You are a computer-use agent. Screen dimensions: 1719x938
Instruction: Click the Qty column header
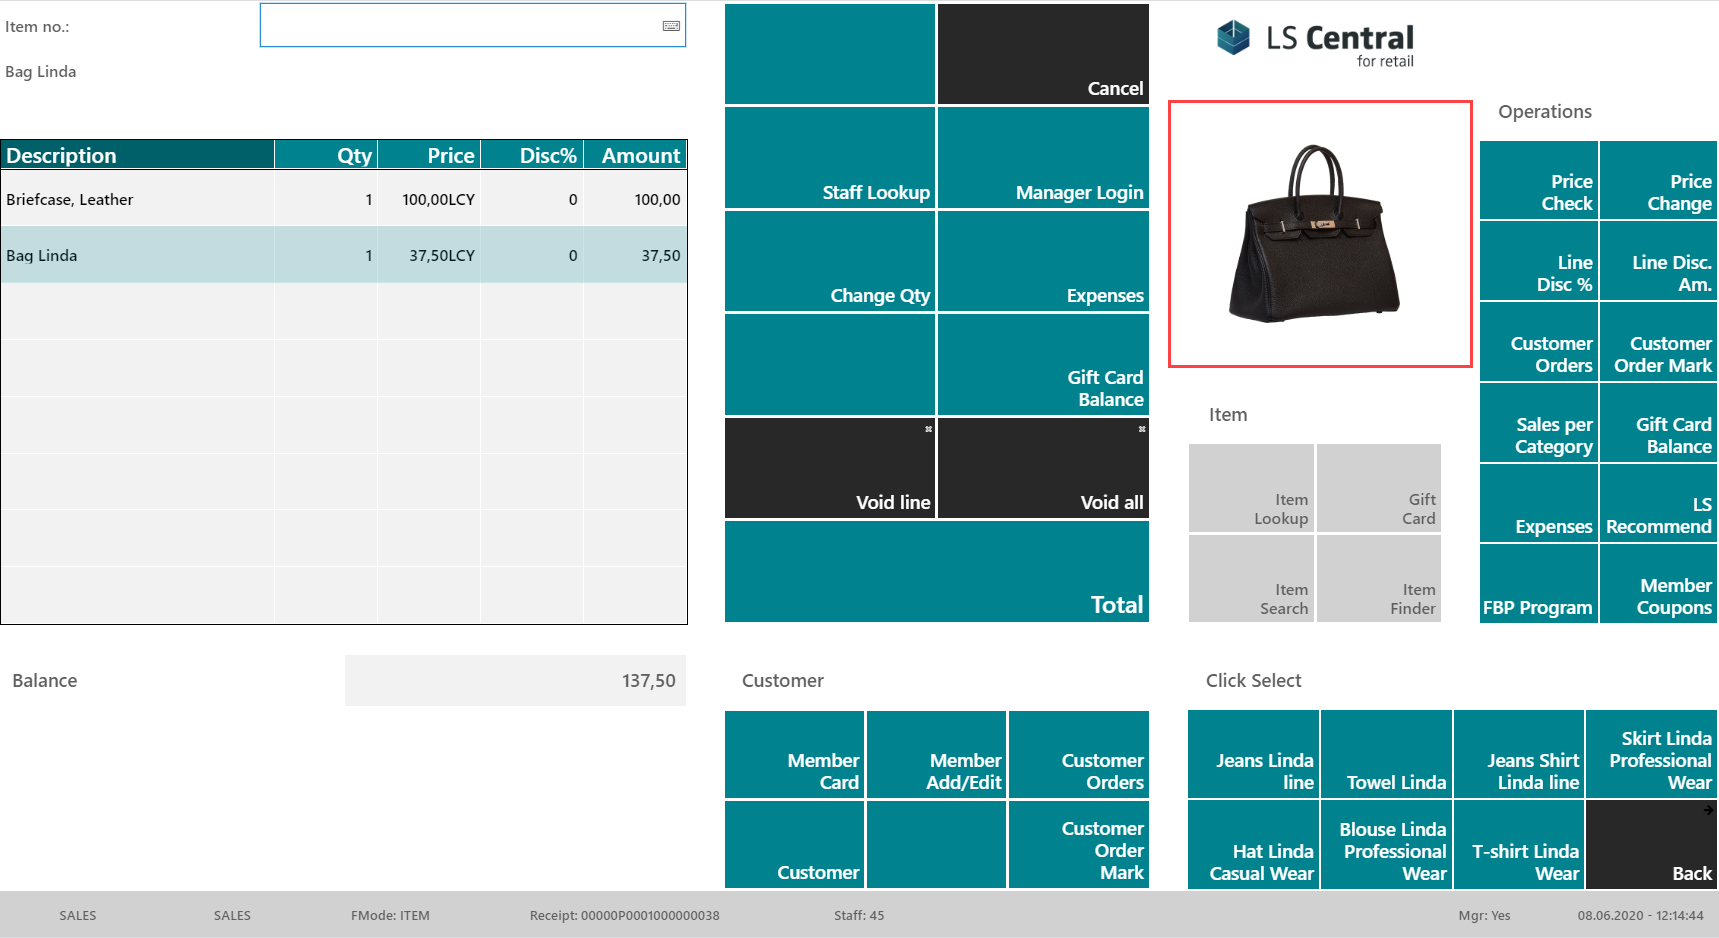click(326, 155)
